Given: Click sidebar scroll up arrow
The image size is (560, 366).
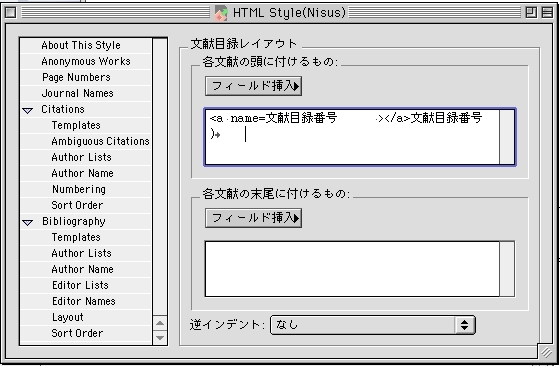Looking at the screenshot, I should pos(160,323).
